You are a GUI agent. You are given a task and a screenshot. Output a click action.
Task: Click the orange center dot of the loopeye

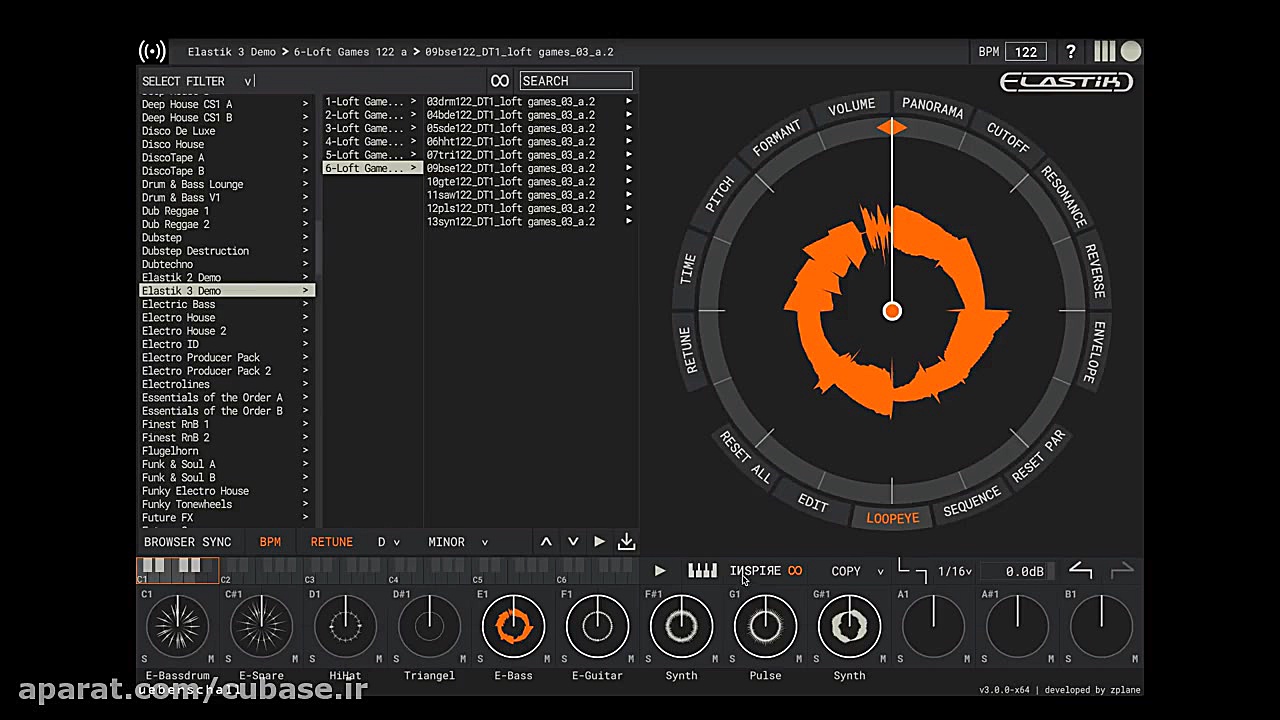pos(892,311)
